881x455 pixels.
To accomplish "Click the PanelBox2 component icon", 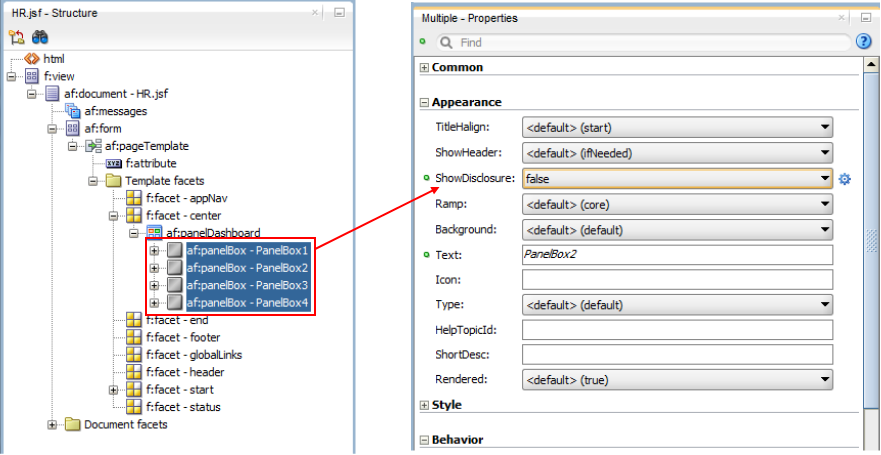I will pyautogui.click(x=175, y=267).
